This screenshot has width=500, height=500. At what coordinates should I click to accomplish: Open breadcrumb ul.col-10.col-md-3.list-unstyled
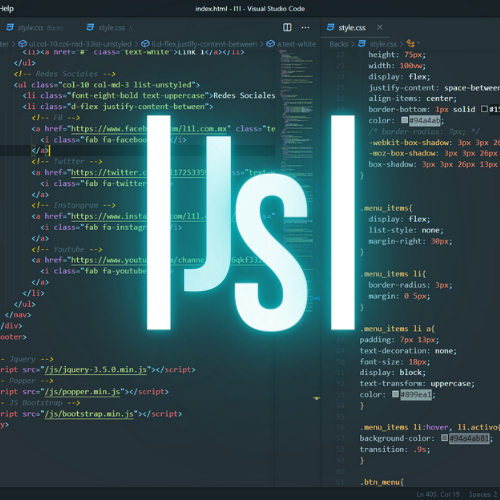(x=75, y=44)
